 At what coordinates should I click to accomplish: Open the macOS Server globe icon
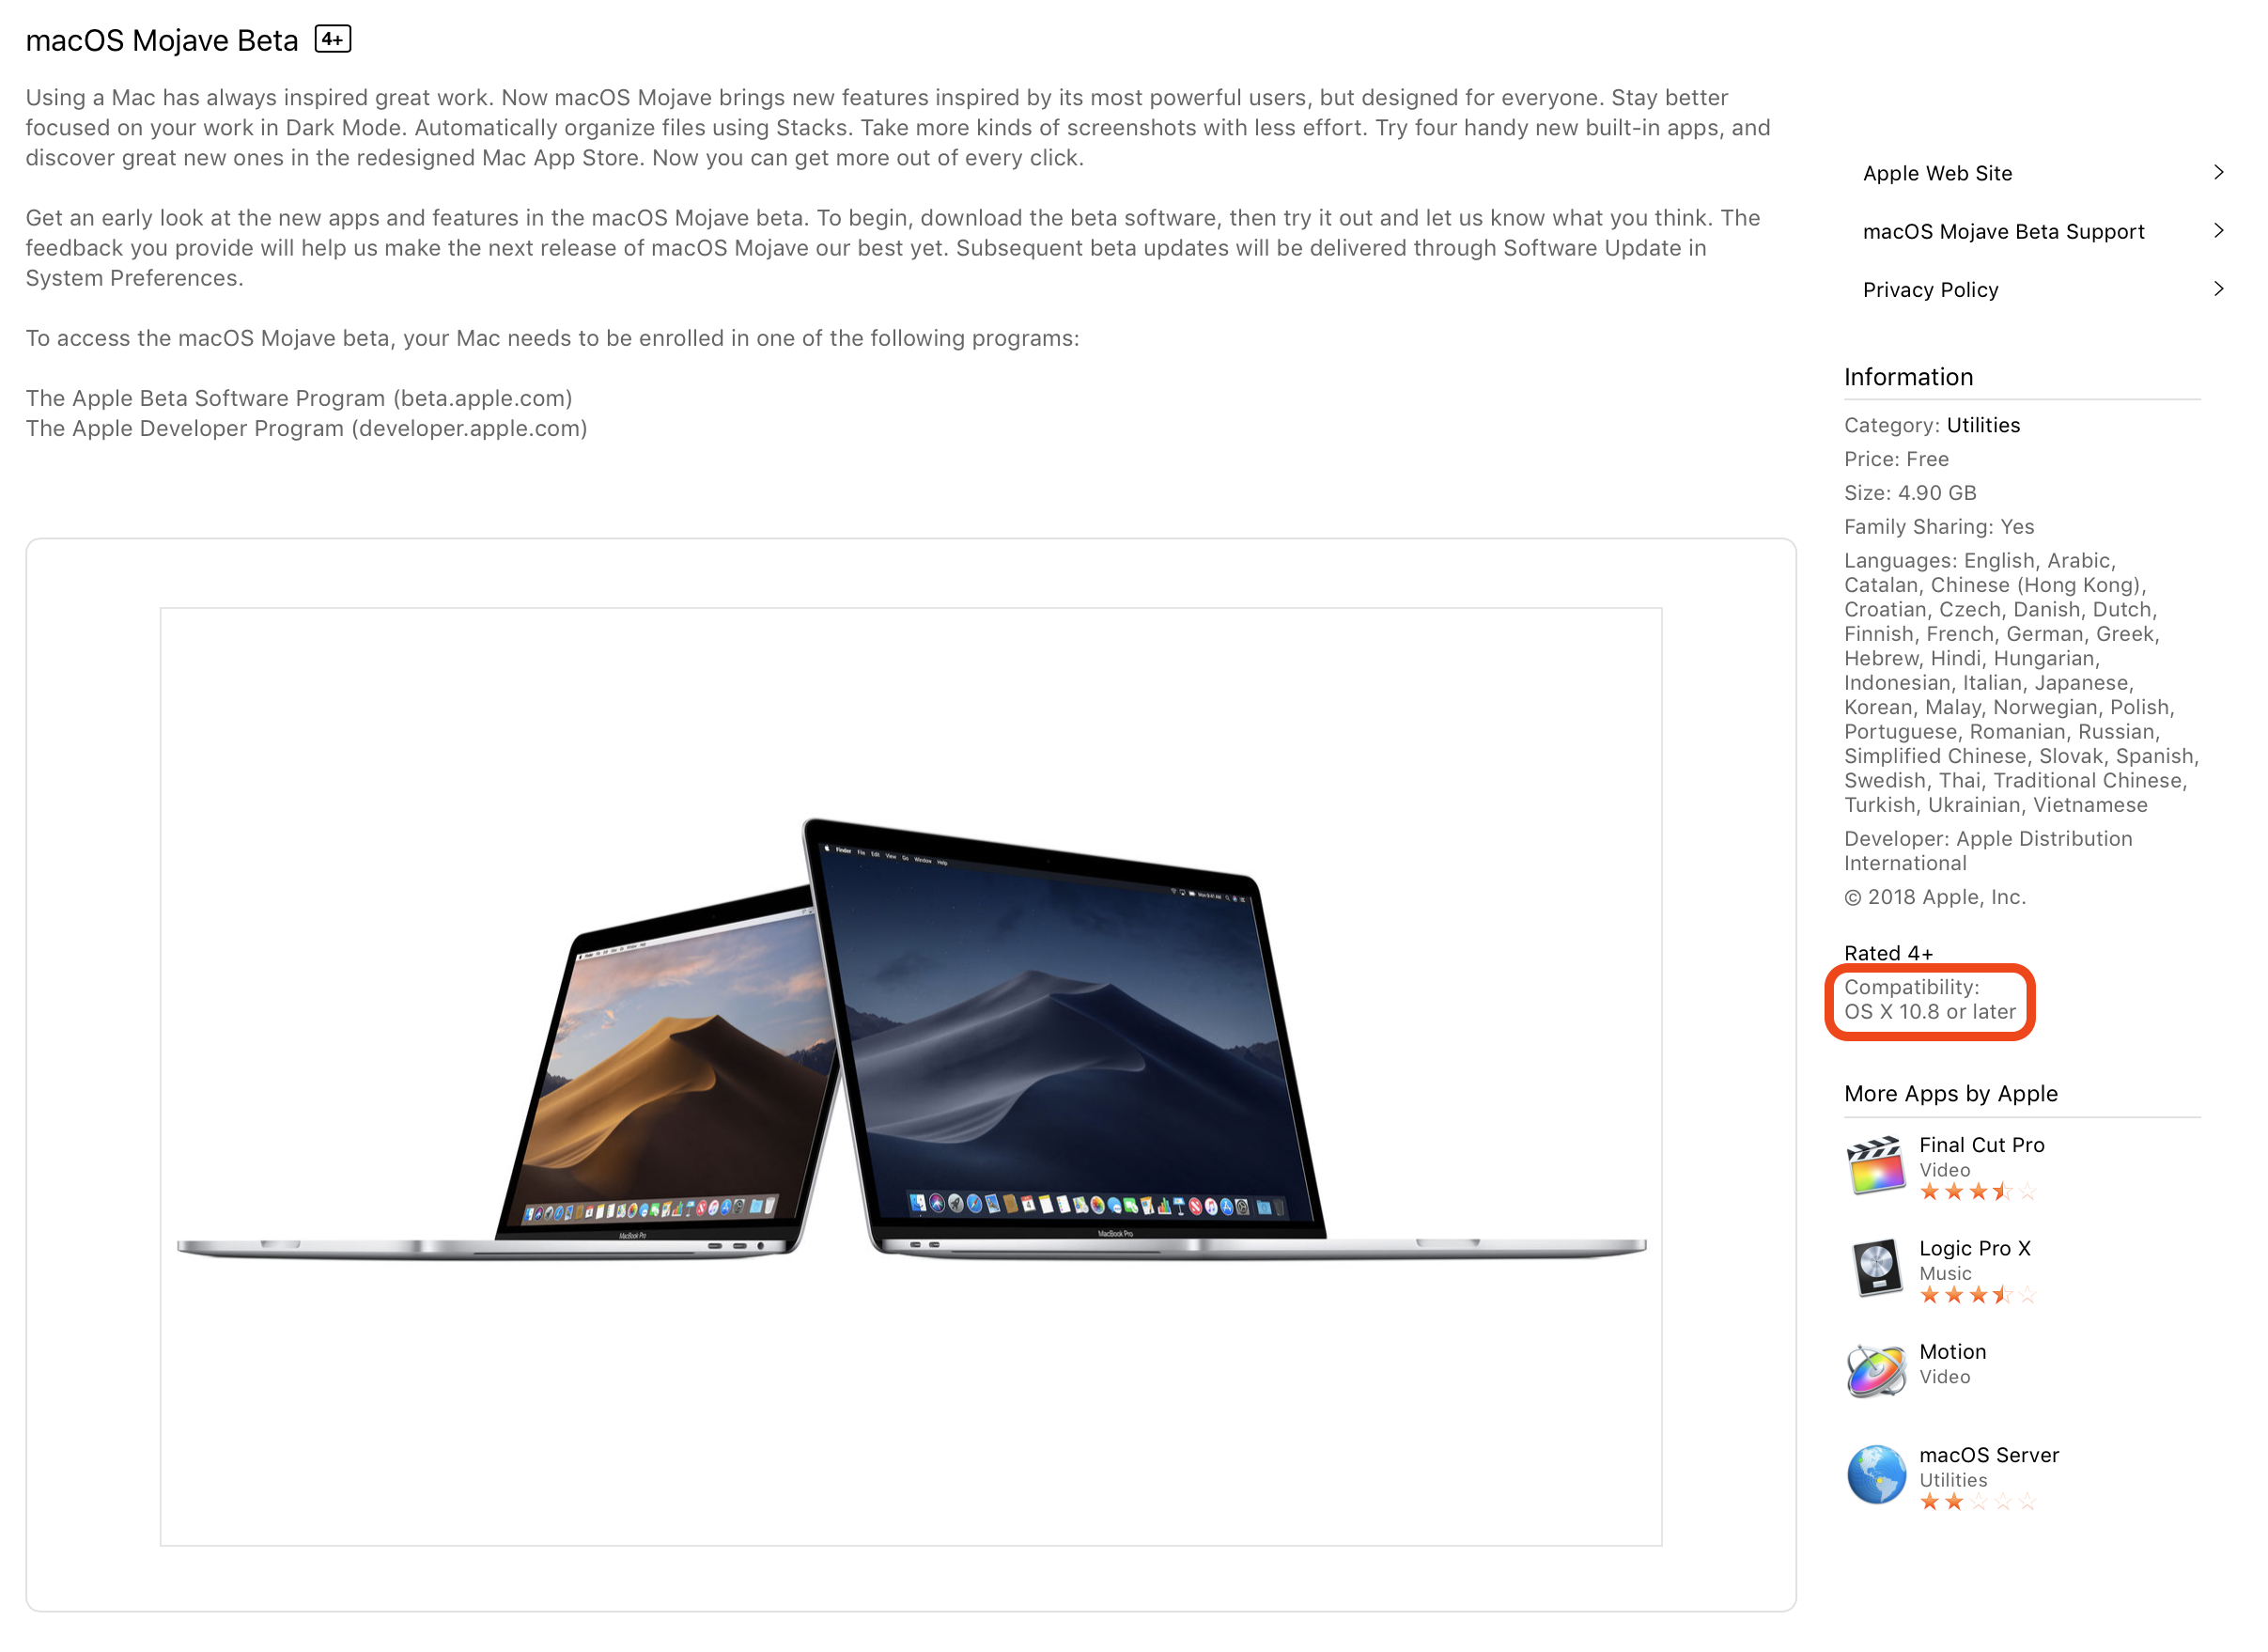point(1875,1476)
